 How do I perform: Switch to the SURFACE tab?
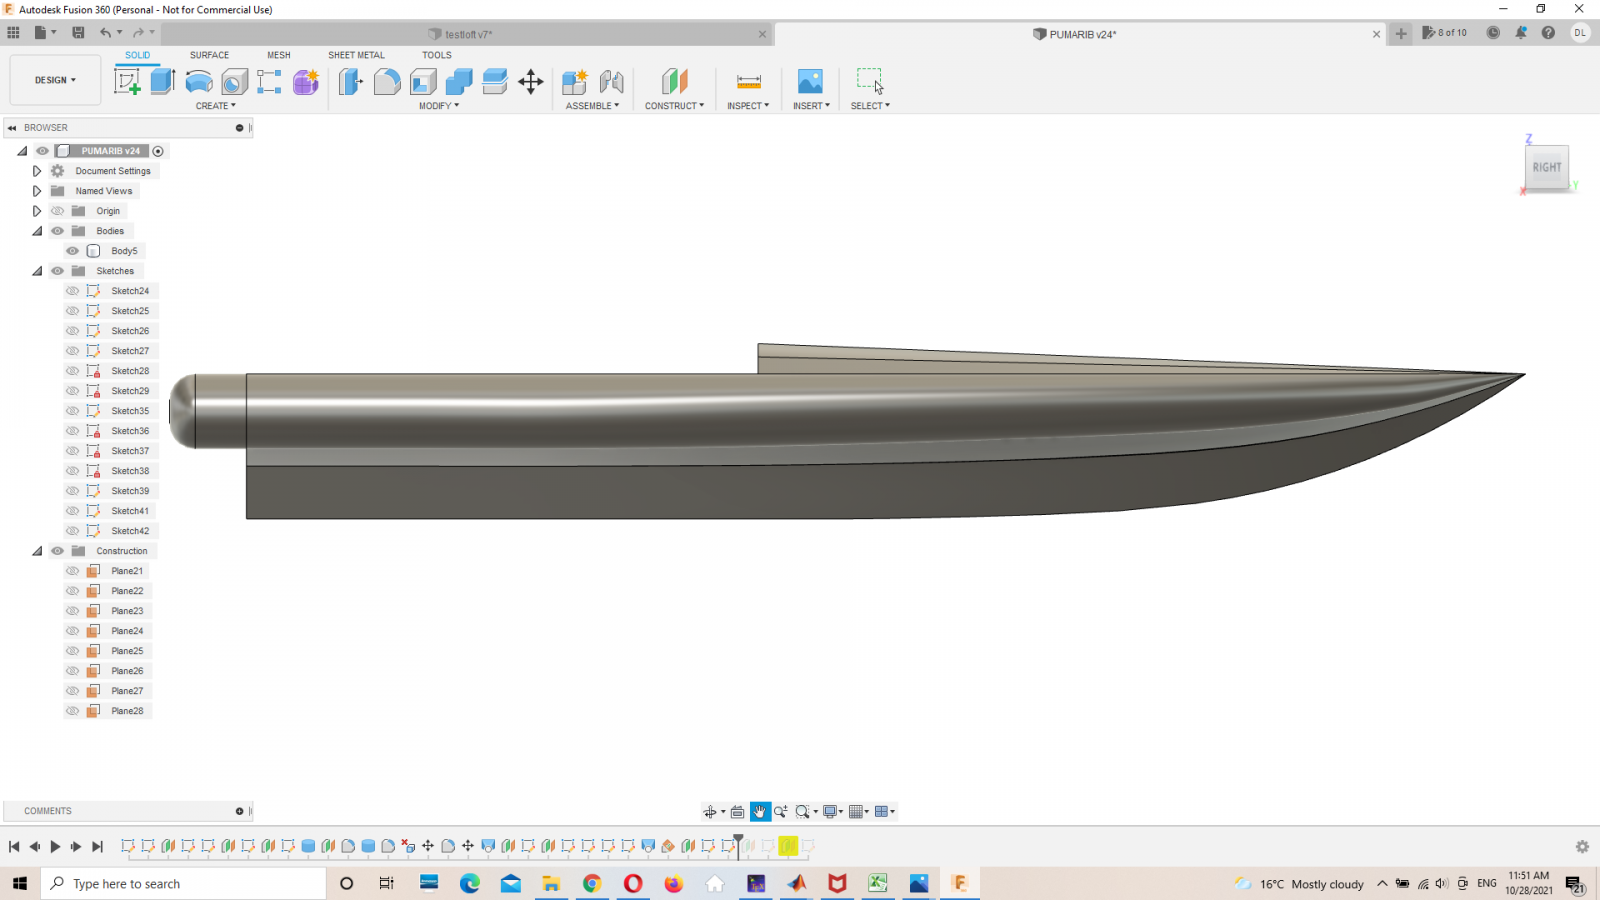point(209,55)
